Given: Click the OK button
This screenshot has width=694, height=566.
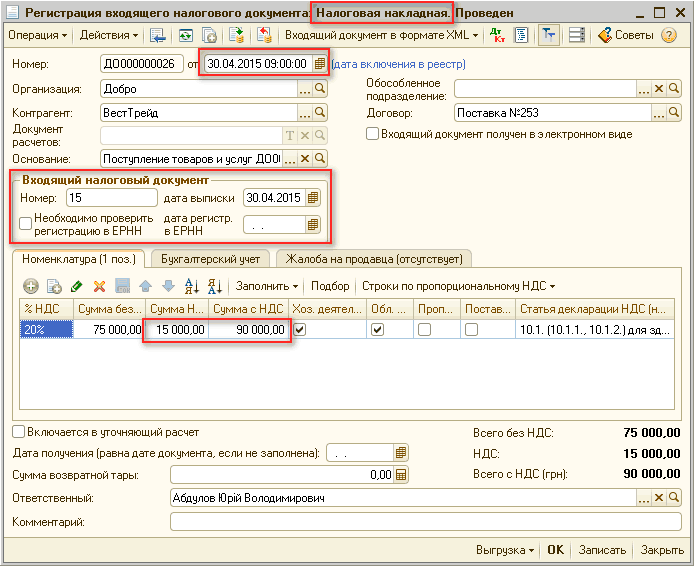Looking at the screenshot, I should (x=555, y=550).
